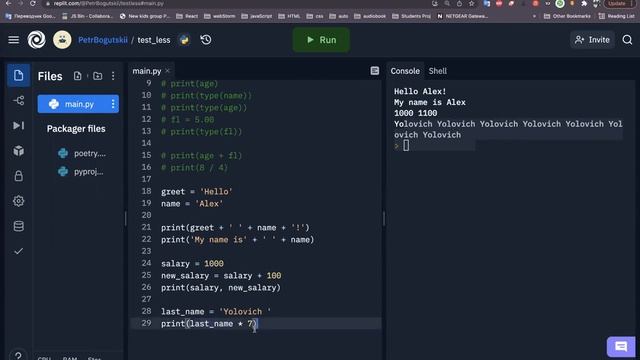Open the Database sidebar icon
The width and height of the screenshot is (640, 360).
click(x=18, y=226)
